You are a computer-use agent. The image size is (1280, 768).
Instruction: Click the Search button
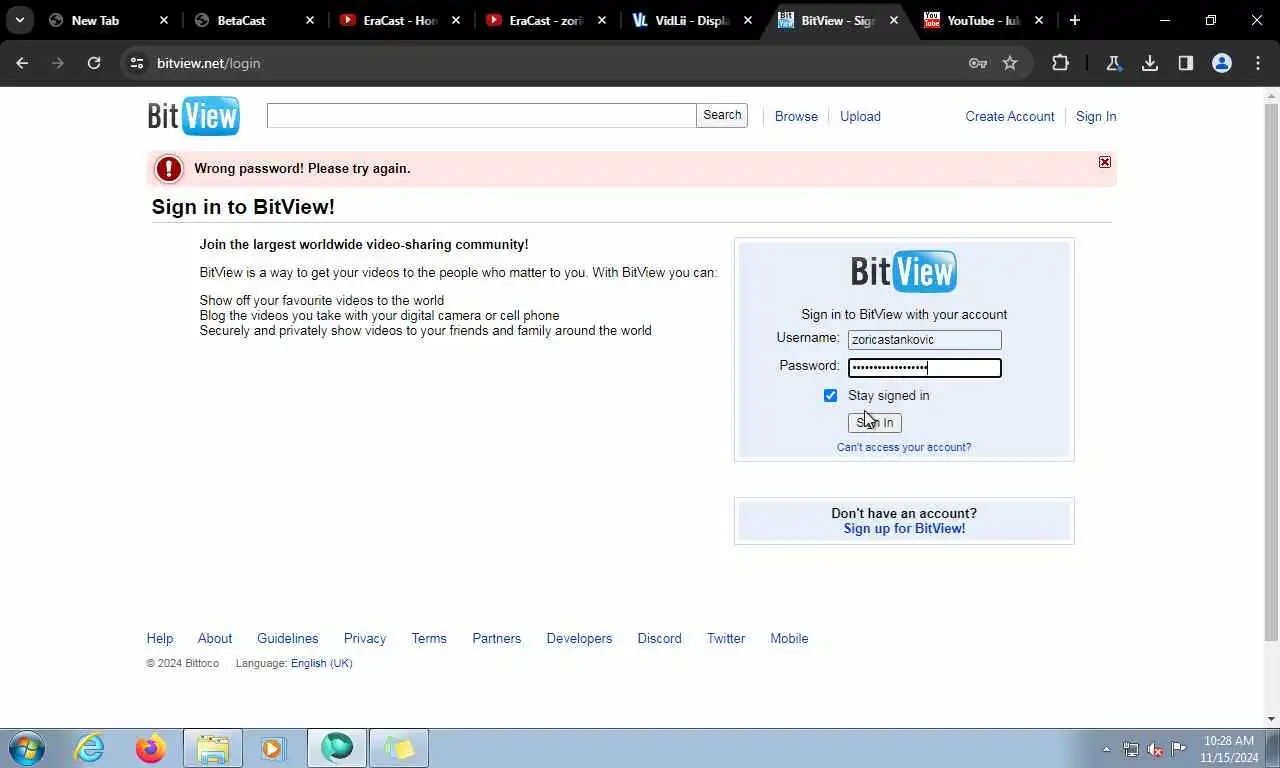pos(722,115)
